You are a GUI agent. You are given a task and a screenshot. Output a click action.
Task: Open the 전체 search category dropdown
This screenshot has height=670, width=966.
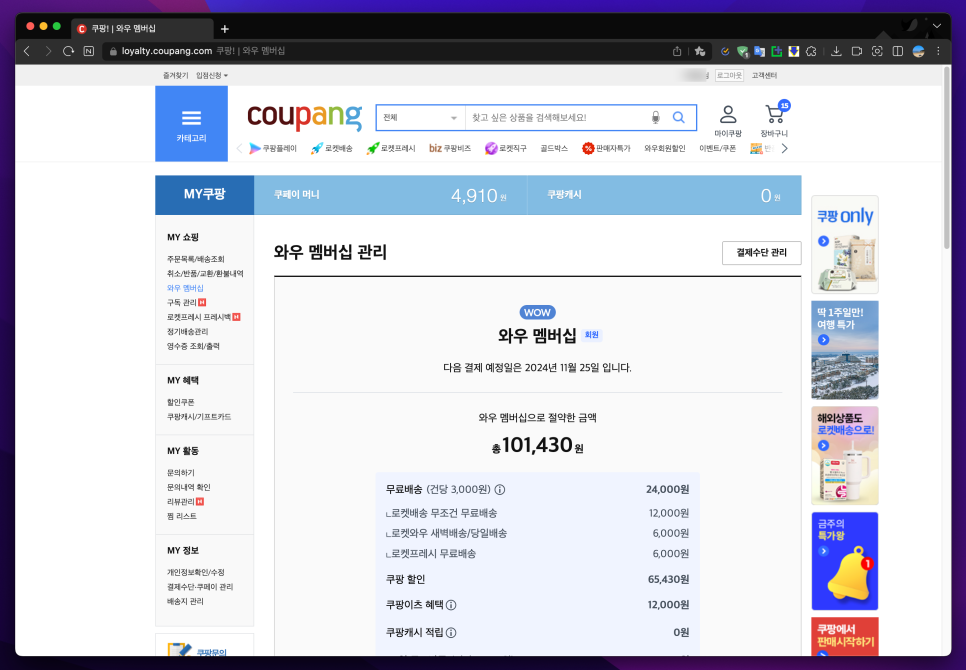(420, 118)
